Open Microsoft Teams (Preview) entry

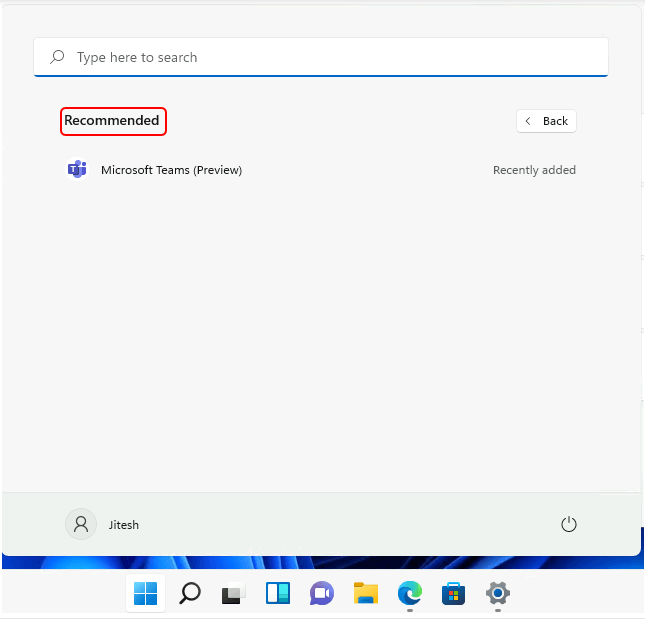(x=320, y=169)
